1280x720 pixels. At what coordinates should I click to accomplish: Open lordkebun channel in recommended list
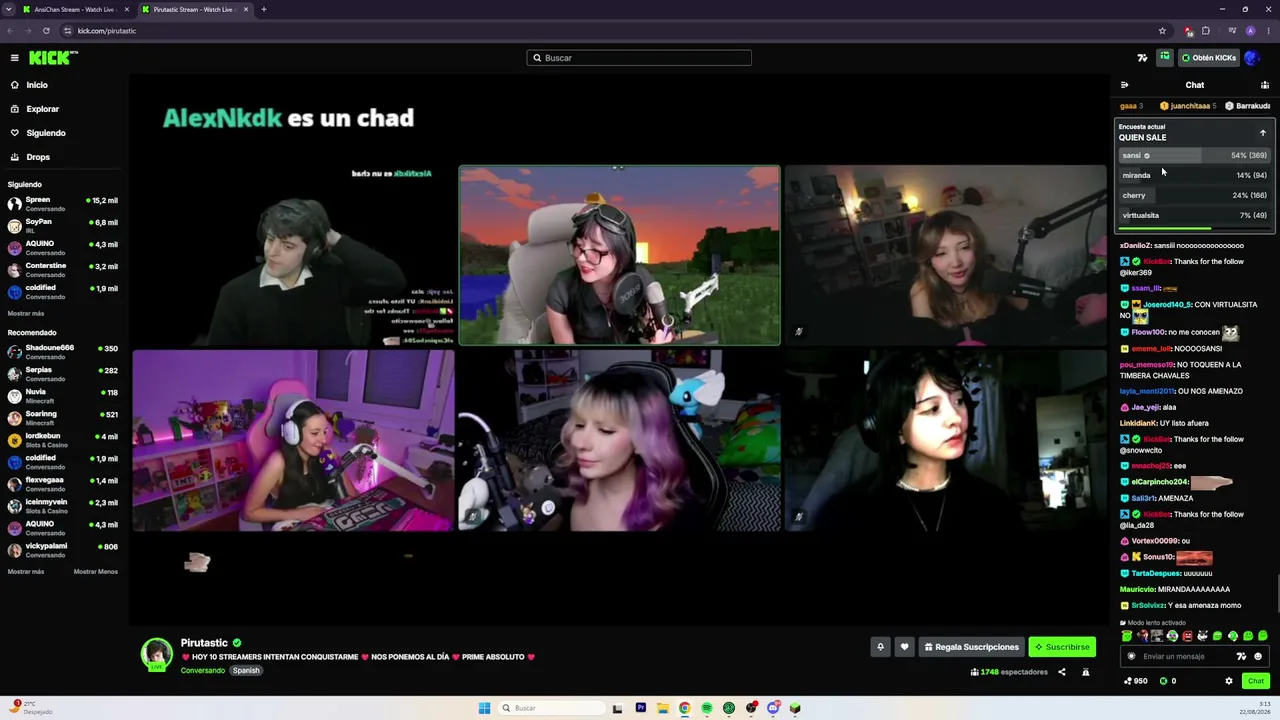pos(64,440)
